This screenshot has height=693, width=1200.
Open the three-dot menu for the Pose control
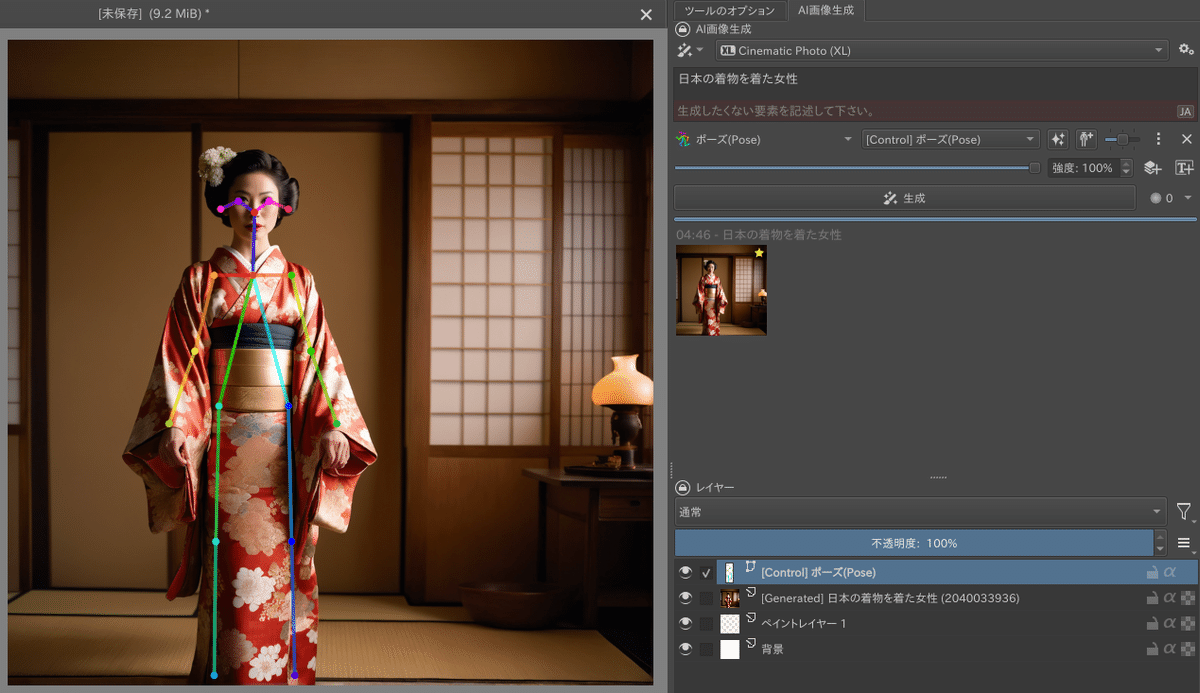[x=1158, y=139]
